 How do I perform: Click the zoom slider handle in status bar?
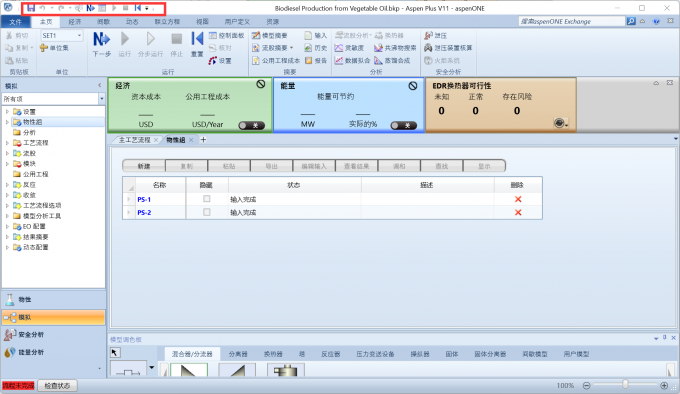625,384
